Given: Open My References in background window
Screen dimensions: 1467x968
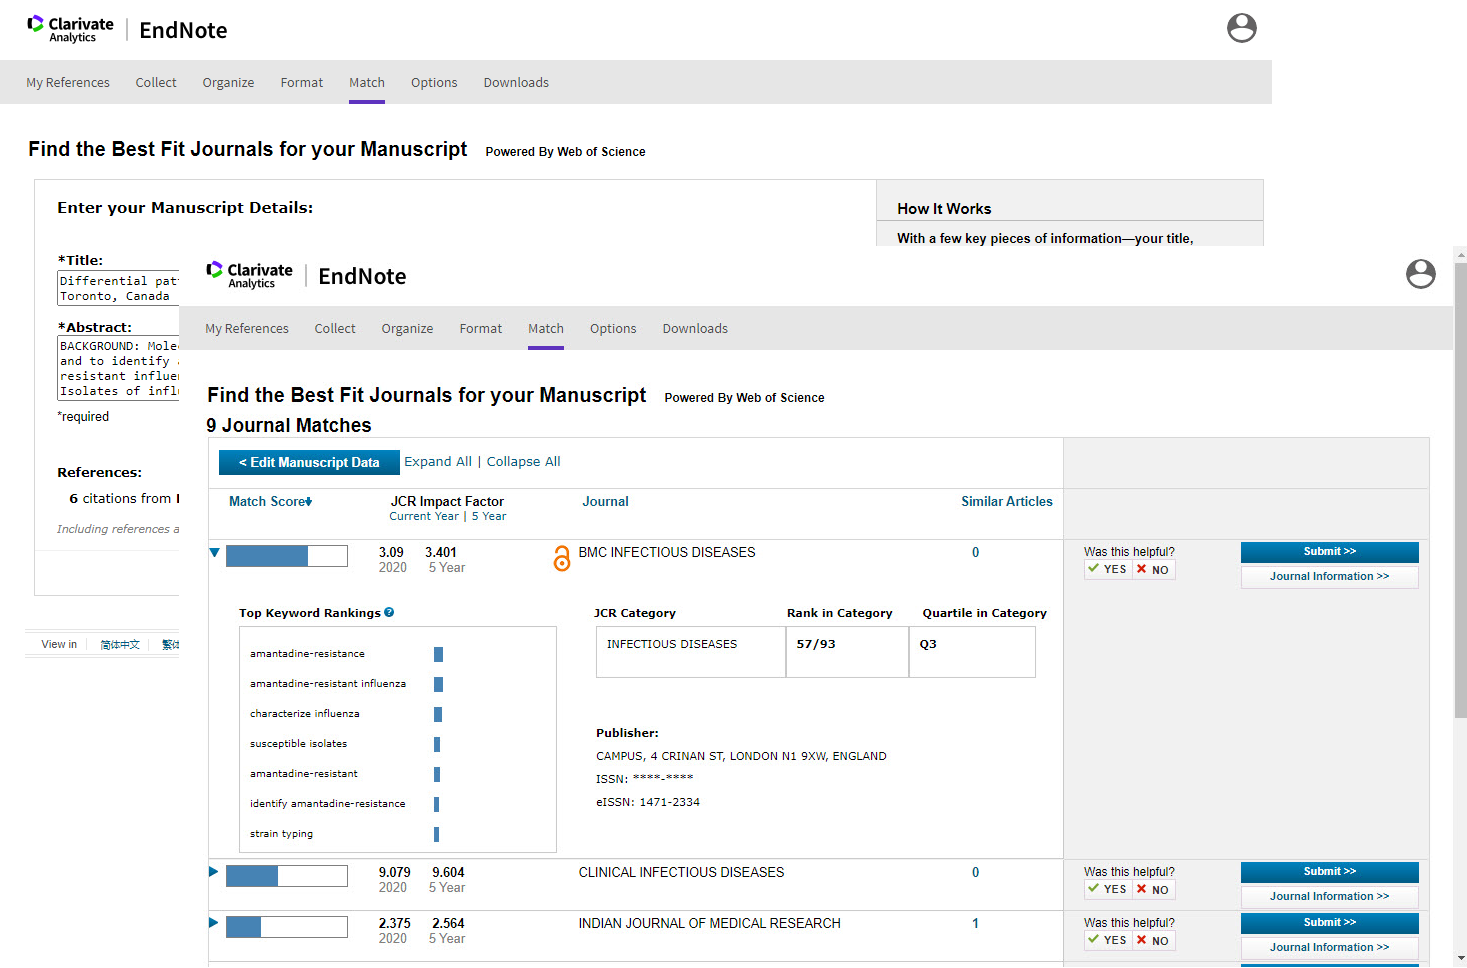Looking at the screenshot, I should pyautogui.click(x=68, y=82).
